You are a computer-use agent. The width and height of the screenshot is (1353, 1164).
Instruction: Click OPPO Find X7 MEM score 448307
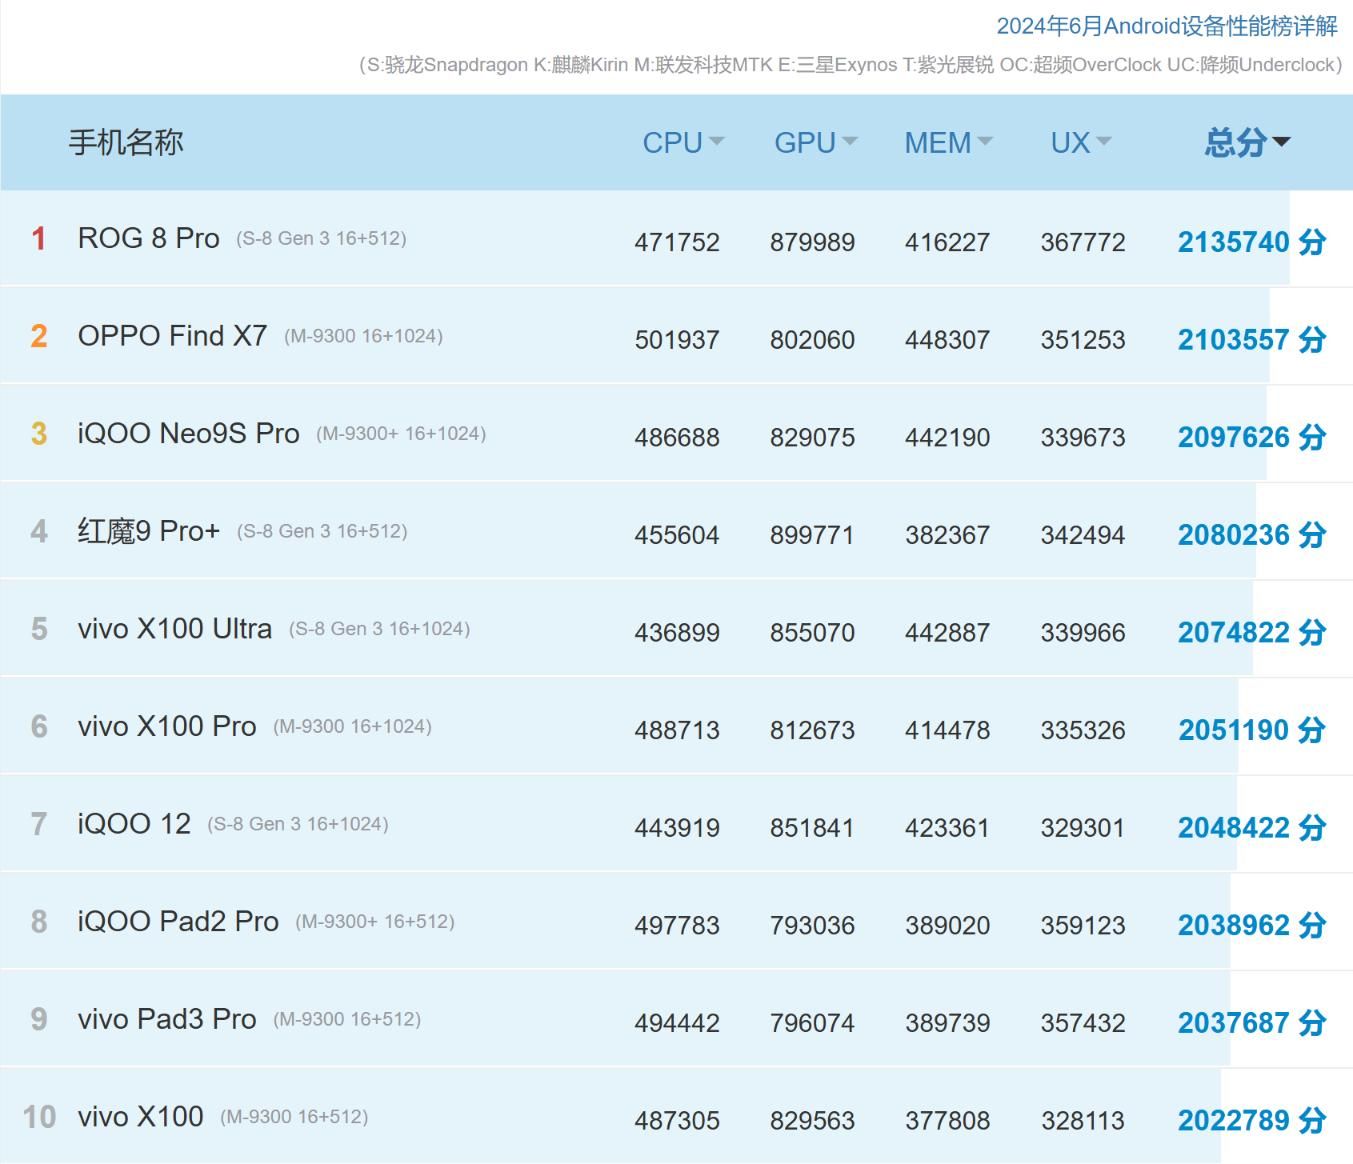tap(947, 340)
